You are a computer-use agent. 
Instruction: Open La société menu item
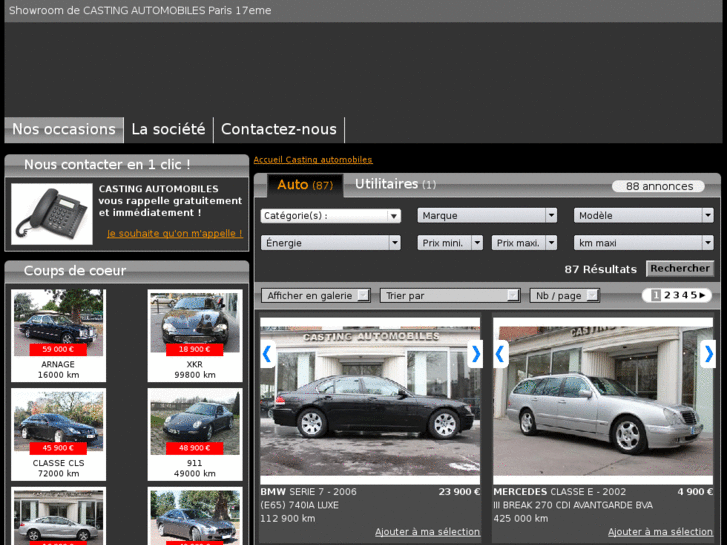click(168, 129)
